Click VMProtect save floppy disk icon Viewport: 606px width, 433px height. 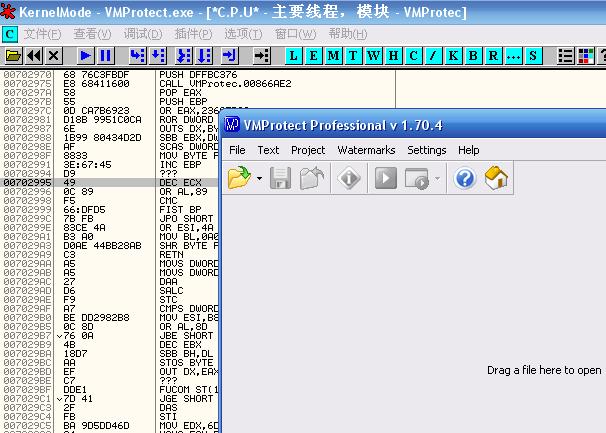280,178
